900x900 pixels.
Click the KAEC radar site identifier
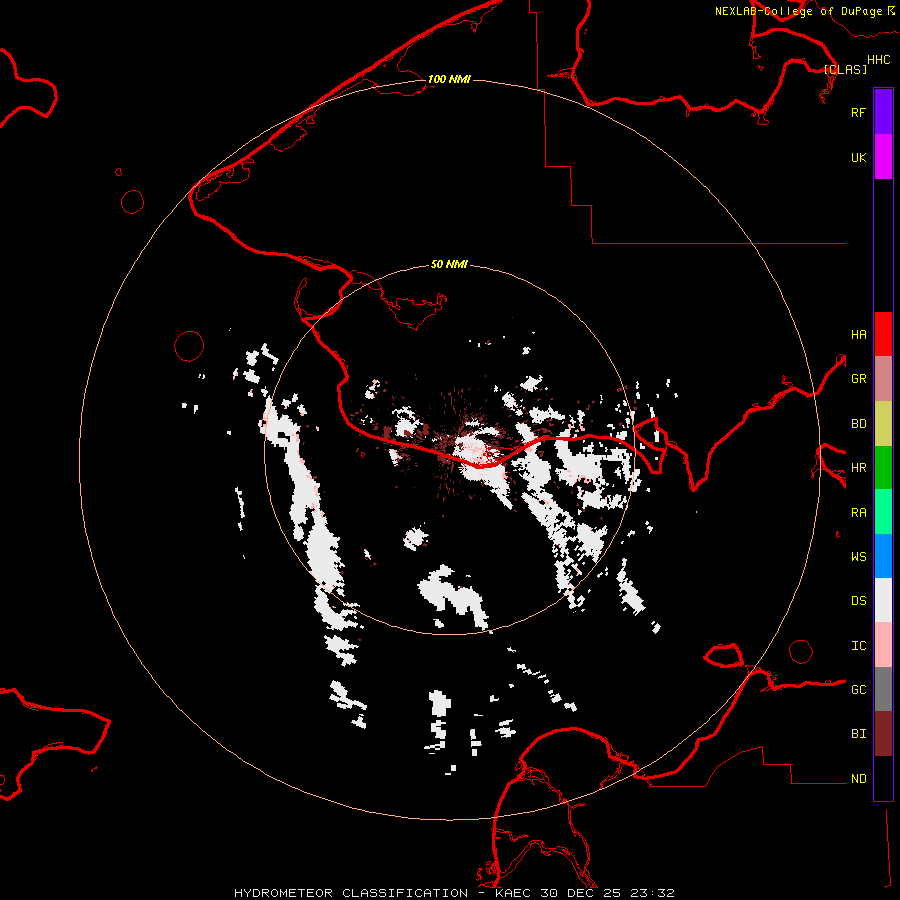coord(513,893)
